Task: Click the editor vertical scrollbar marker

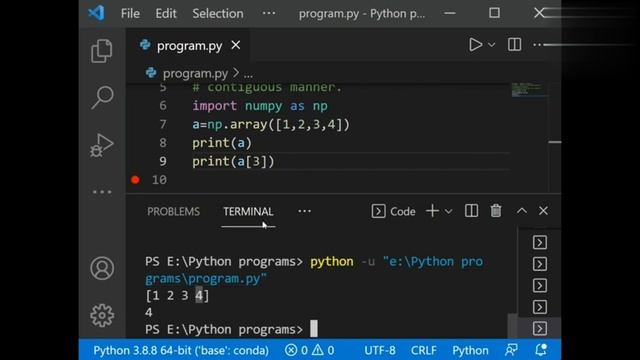Action: pyautogui.click(x=555, y=142)
